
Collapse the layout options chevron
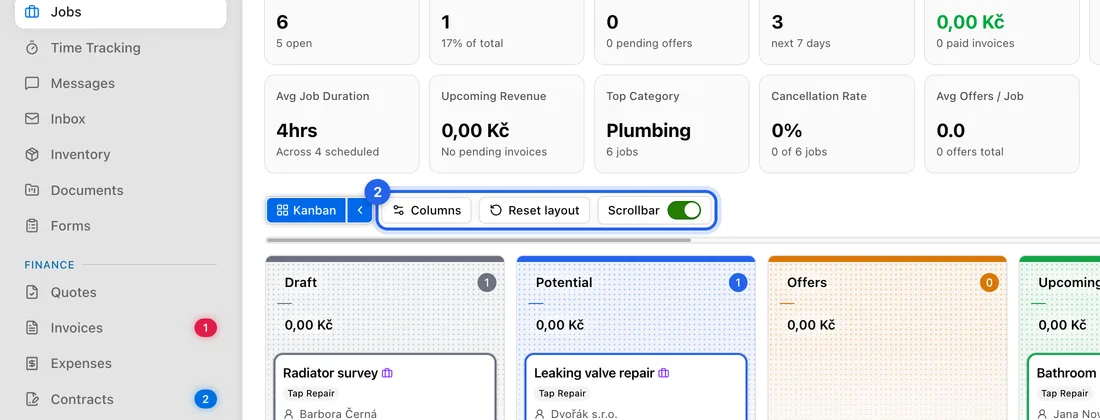(x=360, y=210)
